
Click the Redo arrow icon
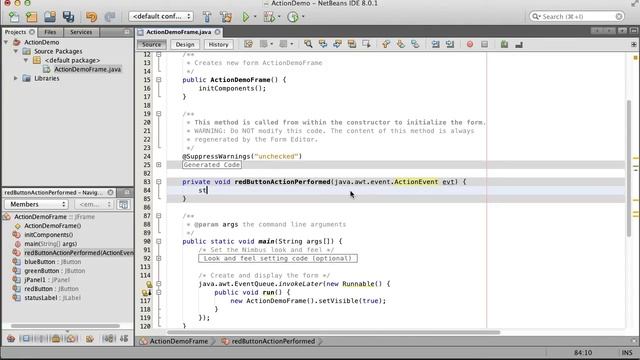(x=109, y=17)
